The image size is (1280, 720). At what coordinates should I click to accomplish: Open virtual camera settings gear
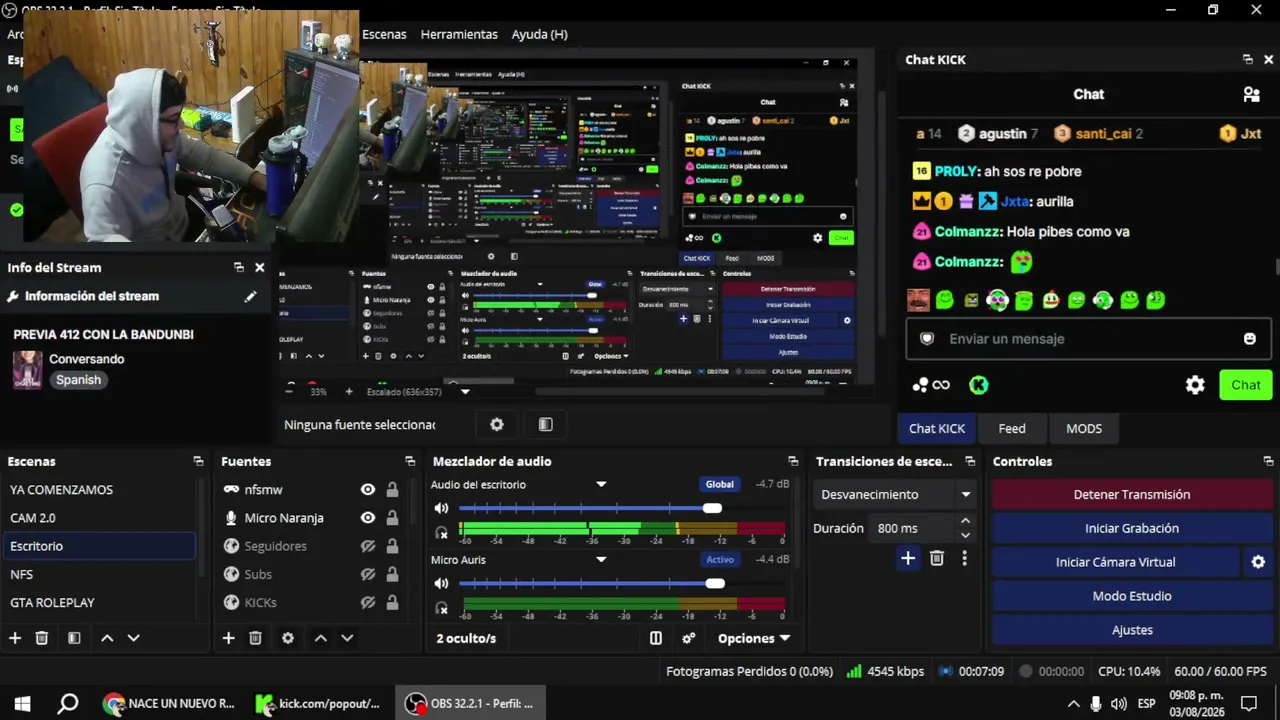click(x=1258, y=562)
